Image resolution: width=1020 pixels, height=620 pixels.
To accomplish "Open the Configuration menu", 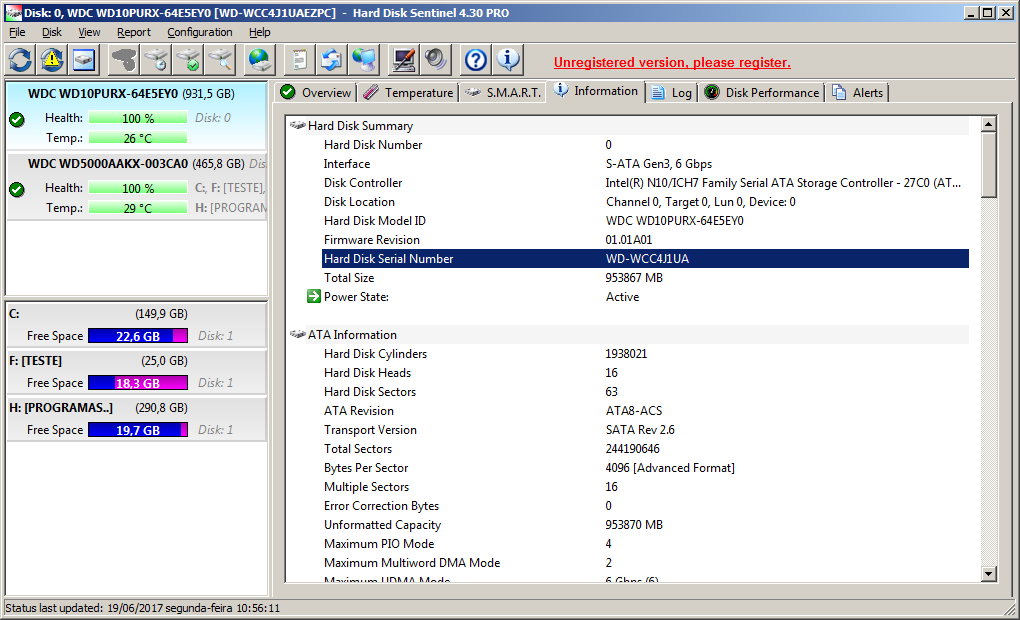I will (x=200, y=32).
